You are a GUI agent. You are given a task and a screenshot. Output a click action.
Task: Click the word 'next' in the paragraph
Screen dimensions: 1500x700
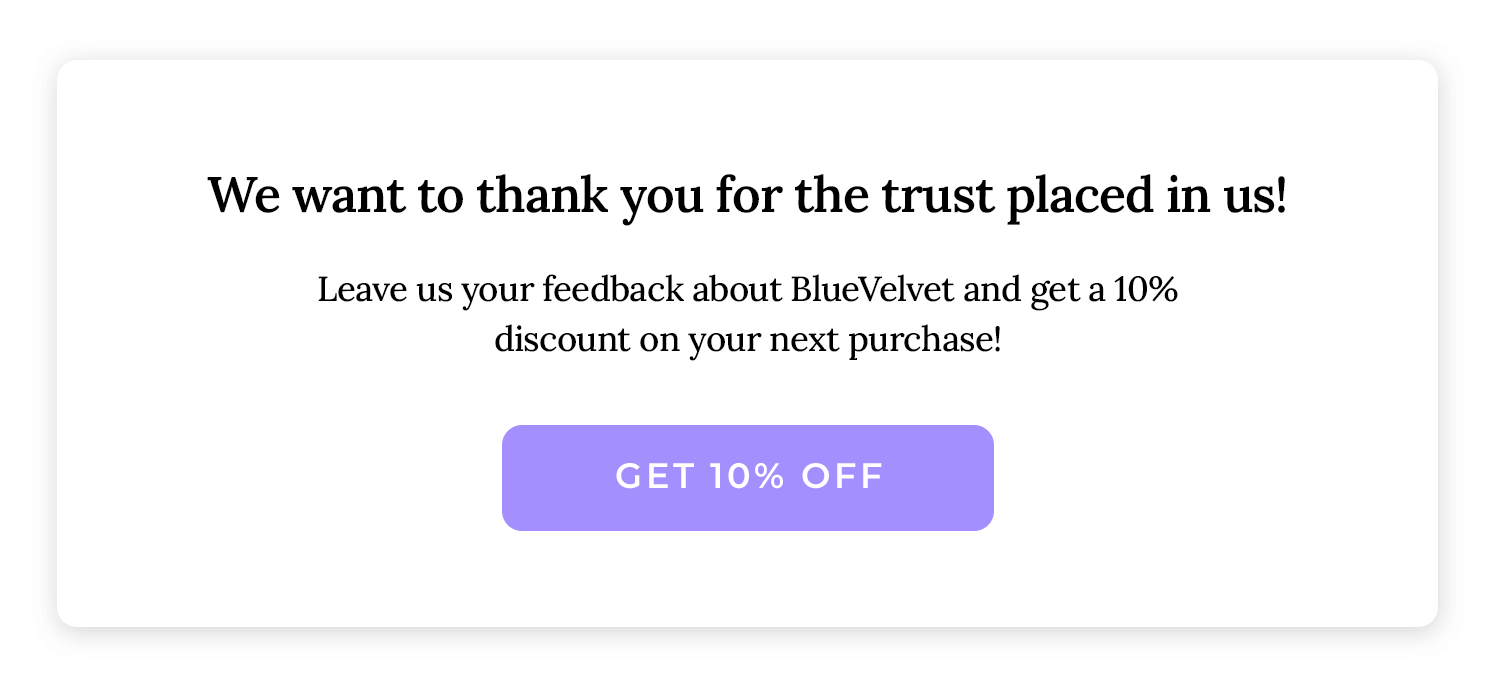[x=804, y=341]
